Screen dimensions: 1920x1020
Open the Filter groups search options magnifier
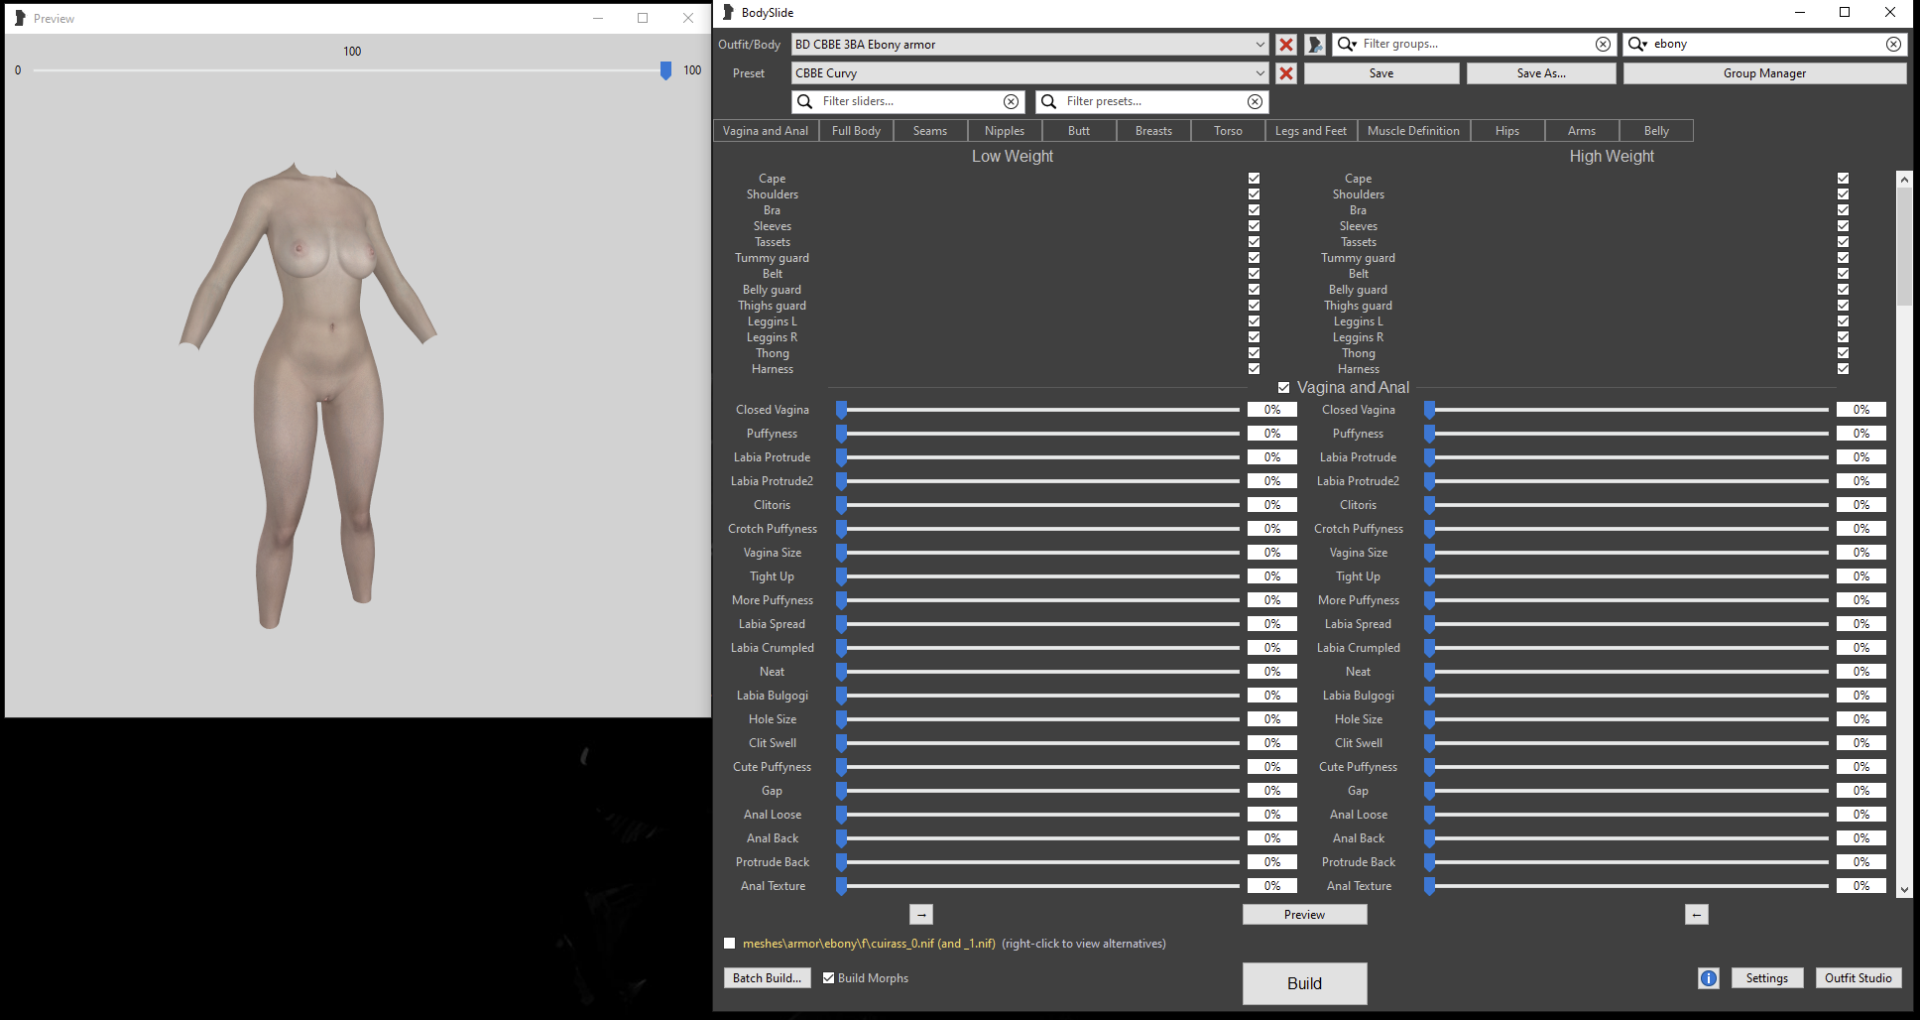click(x=1347, y=44)
